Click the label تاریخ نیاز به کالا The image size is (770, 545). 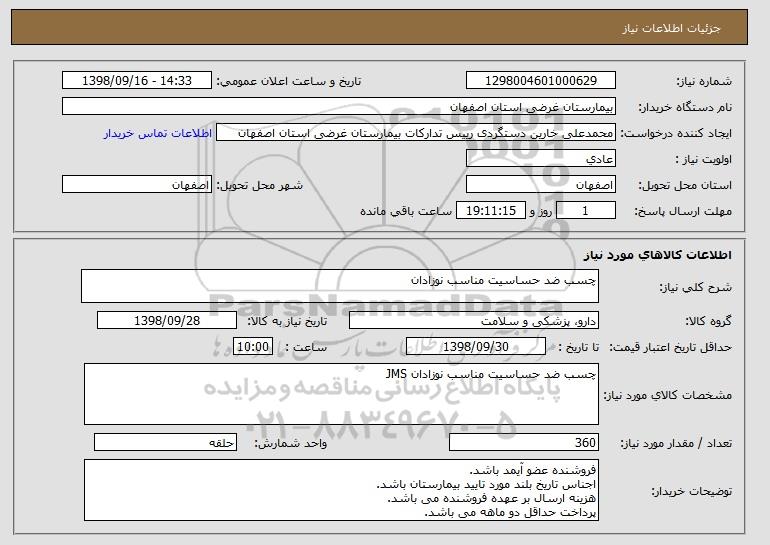tap(287, 321)
